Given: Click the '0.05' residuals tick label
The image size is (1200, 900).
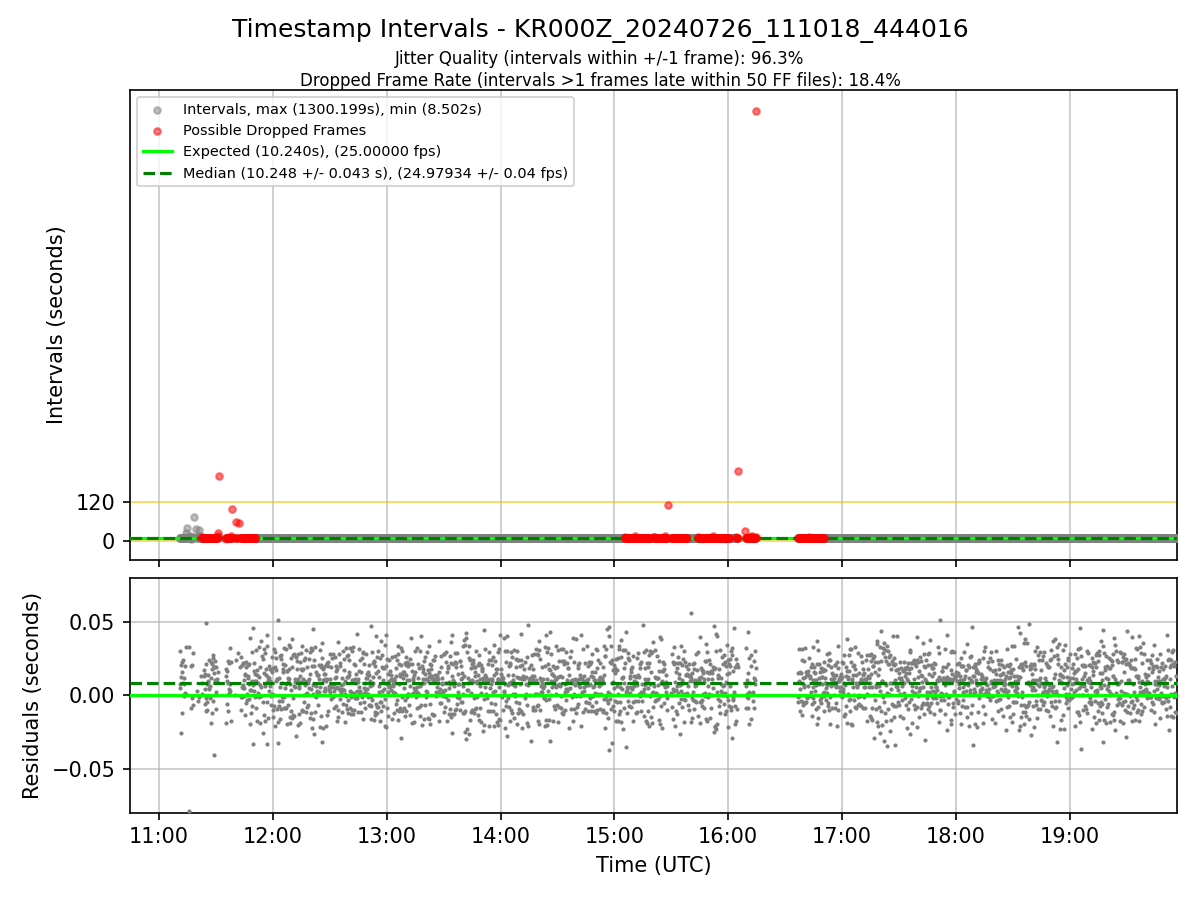Looking at the screenshot, I should point(94,623).
